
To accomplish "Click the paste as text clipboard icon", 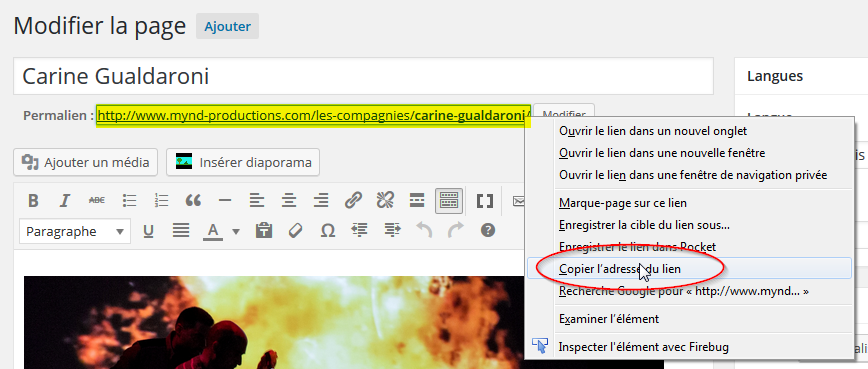I will click(264, 231).
